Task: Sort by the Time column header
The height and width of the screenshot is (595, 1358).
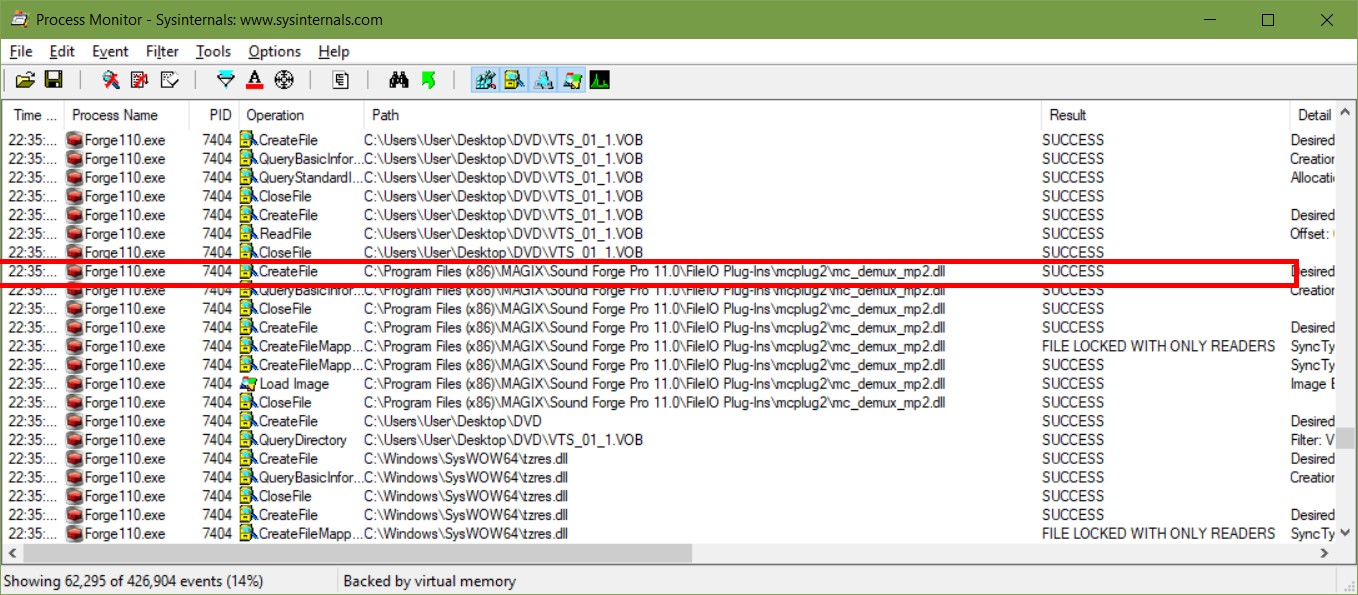Action: [33, 115]
